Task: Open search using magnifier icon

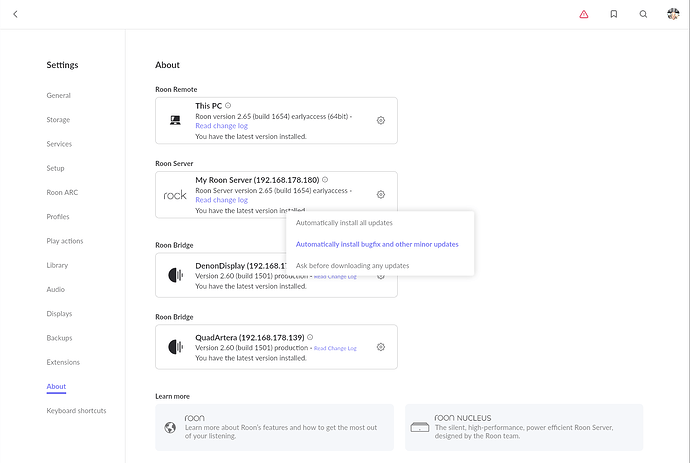Action: coord(643,14)
